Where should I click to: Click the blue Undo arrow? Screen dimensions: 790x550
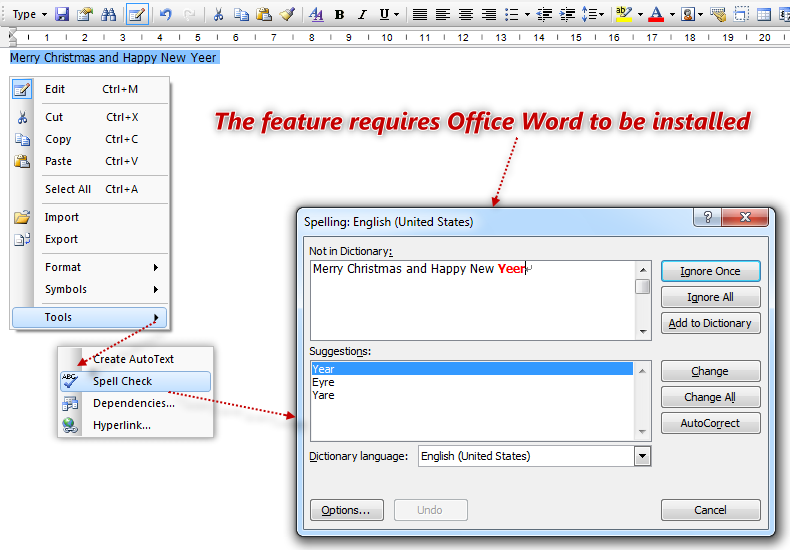pos(165,14)
